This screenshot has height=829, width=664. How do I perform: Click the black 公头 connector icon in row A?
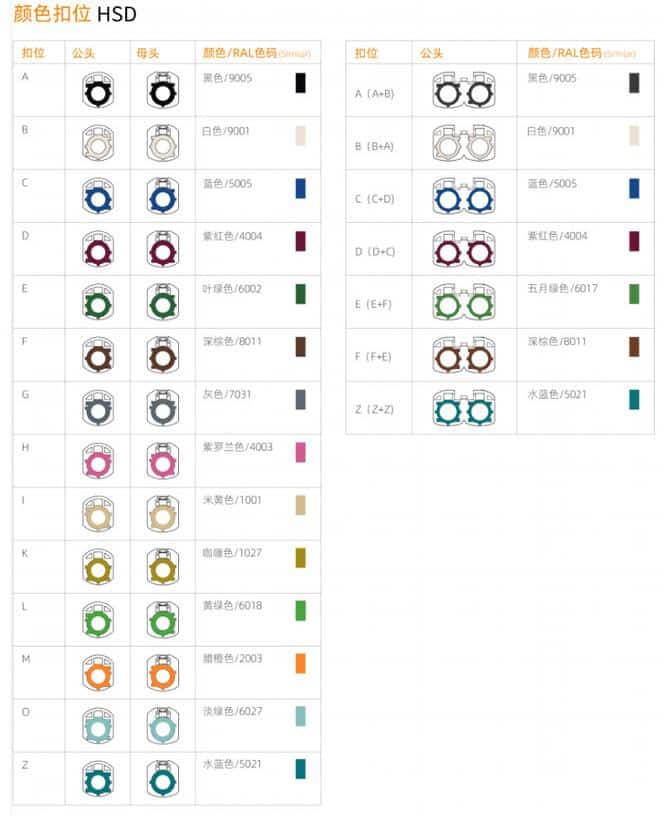coord(98,92)
